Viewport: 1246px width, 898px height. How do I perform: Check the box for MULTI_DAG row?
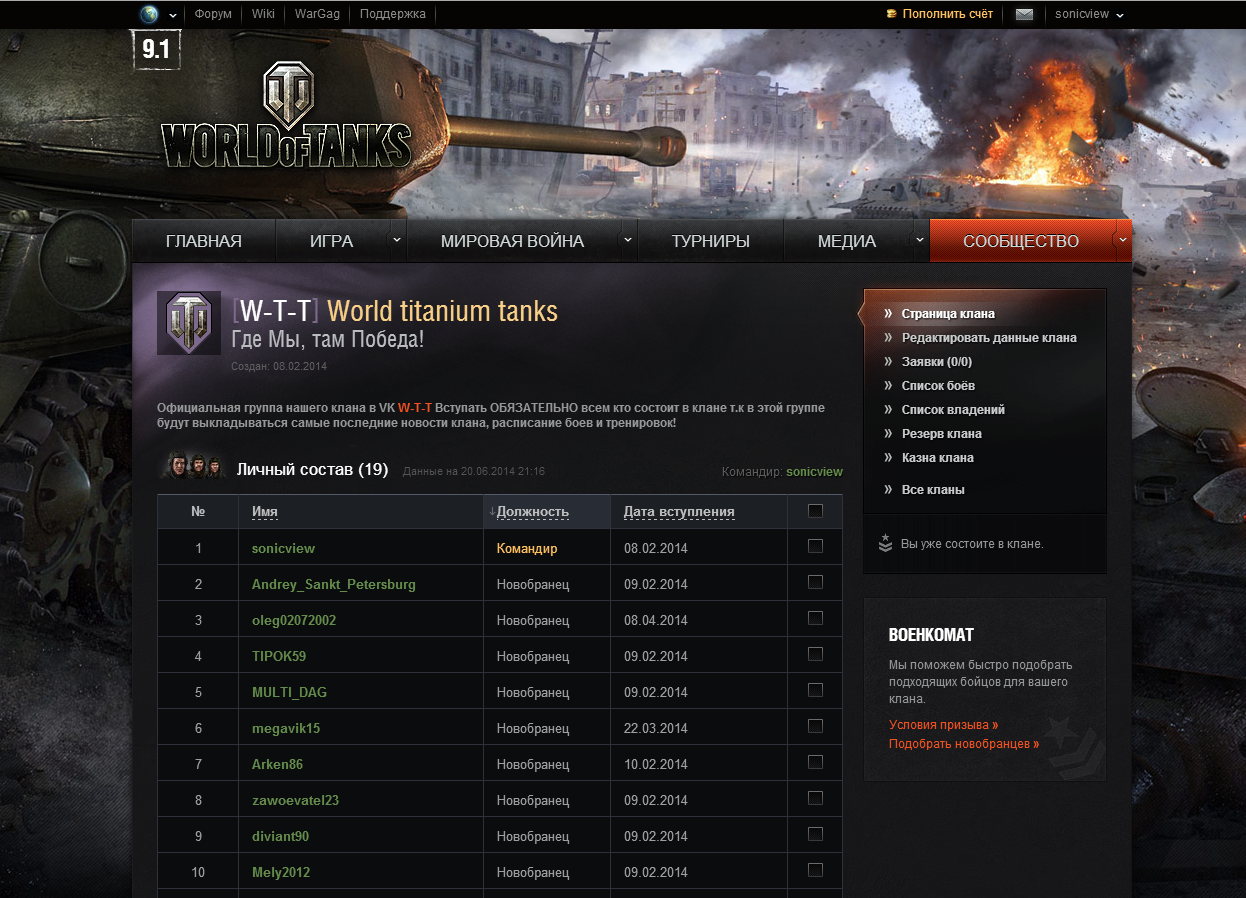[x=815, y=690]
